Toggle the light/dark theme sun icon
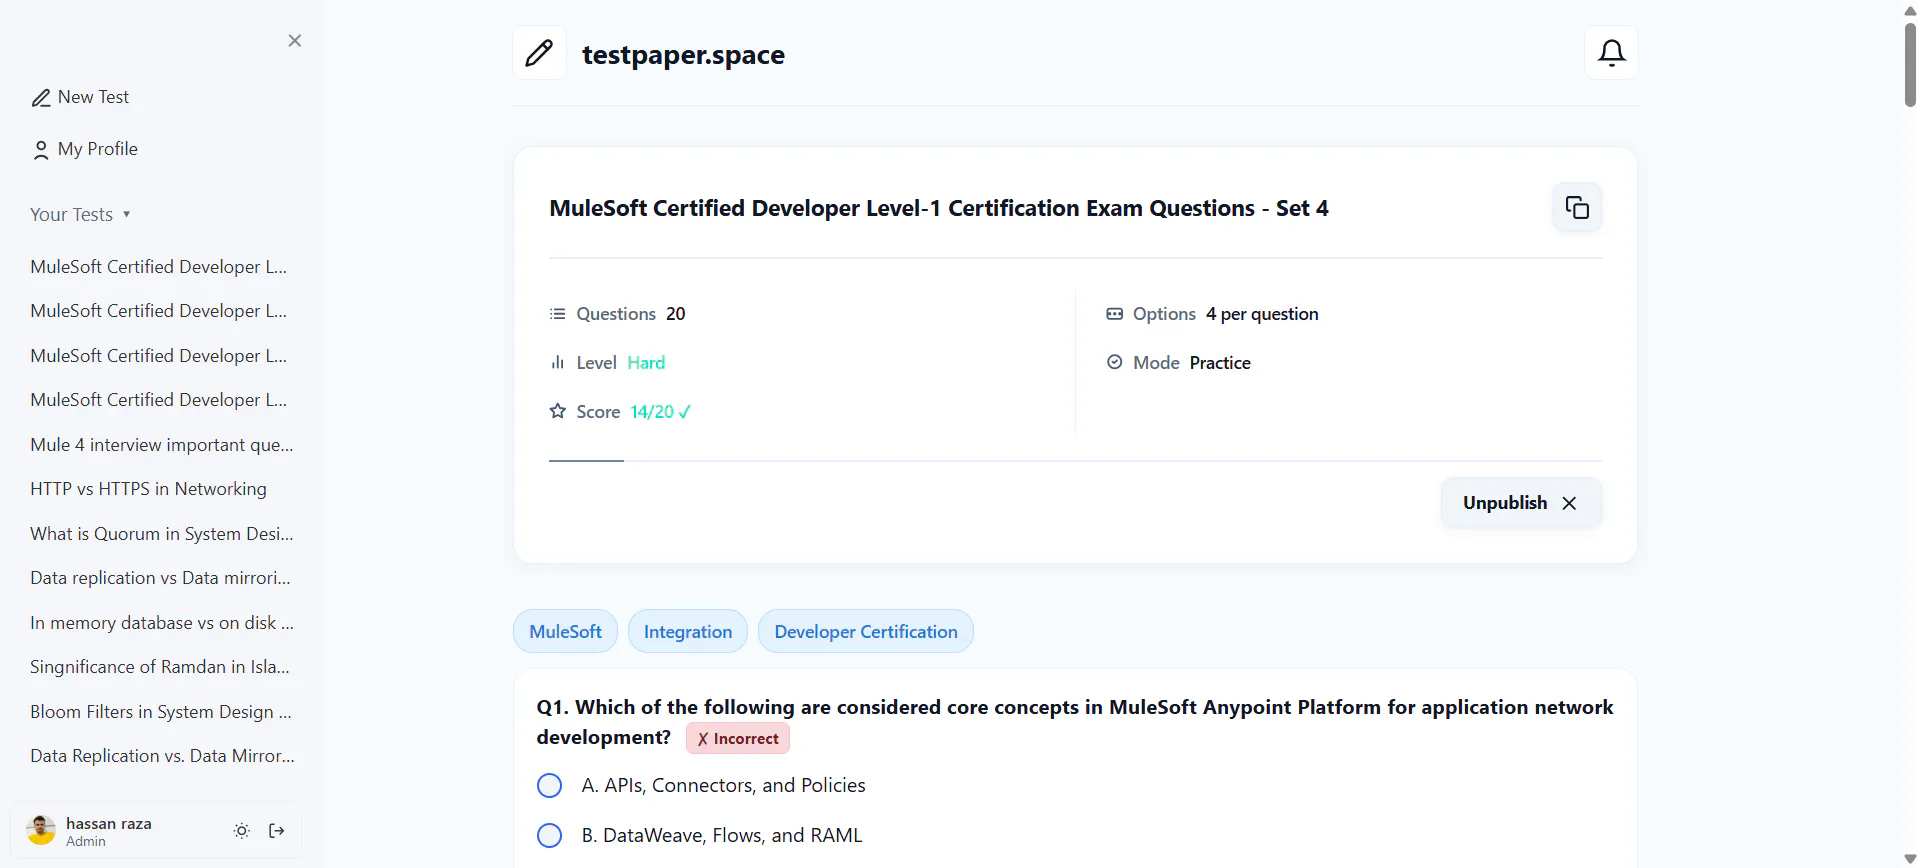This screenshot has height=868, width=1918. [242, 831]
